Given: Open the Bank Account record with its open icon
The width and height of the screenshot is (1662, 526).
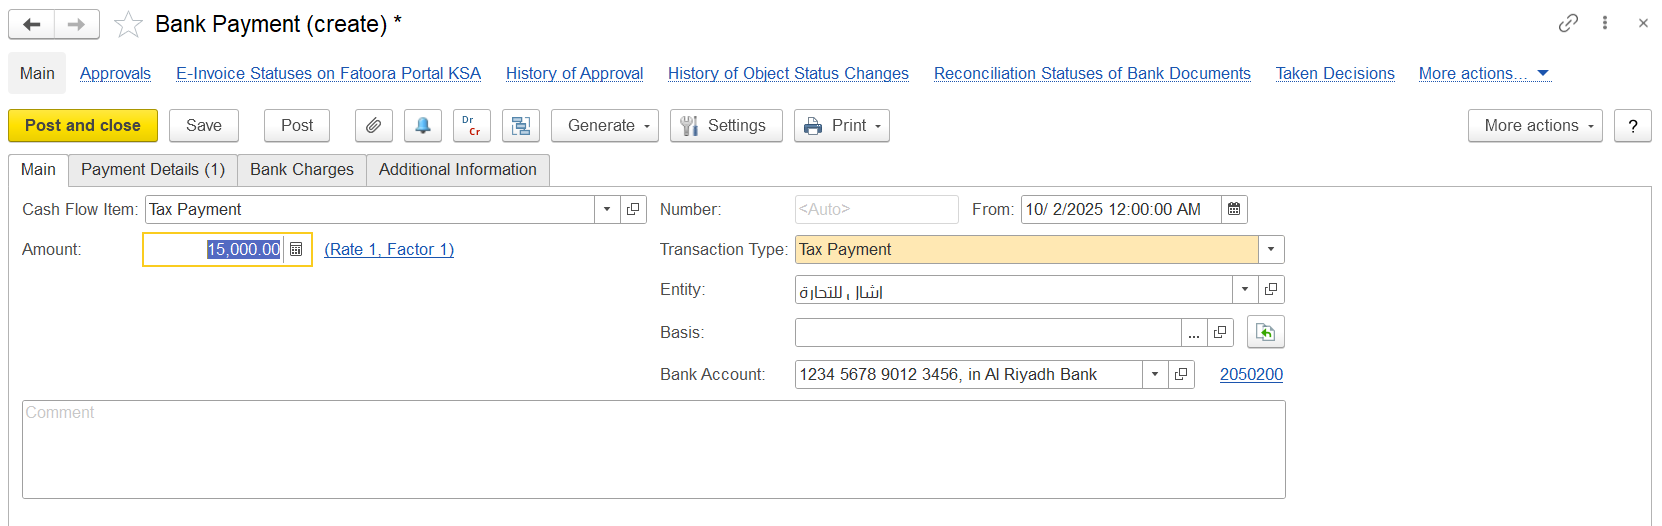Looking at the screenshot, I should pyautogui.click(x=1181, y=375).
